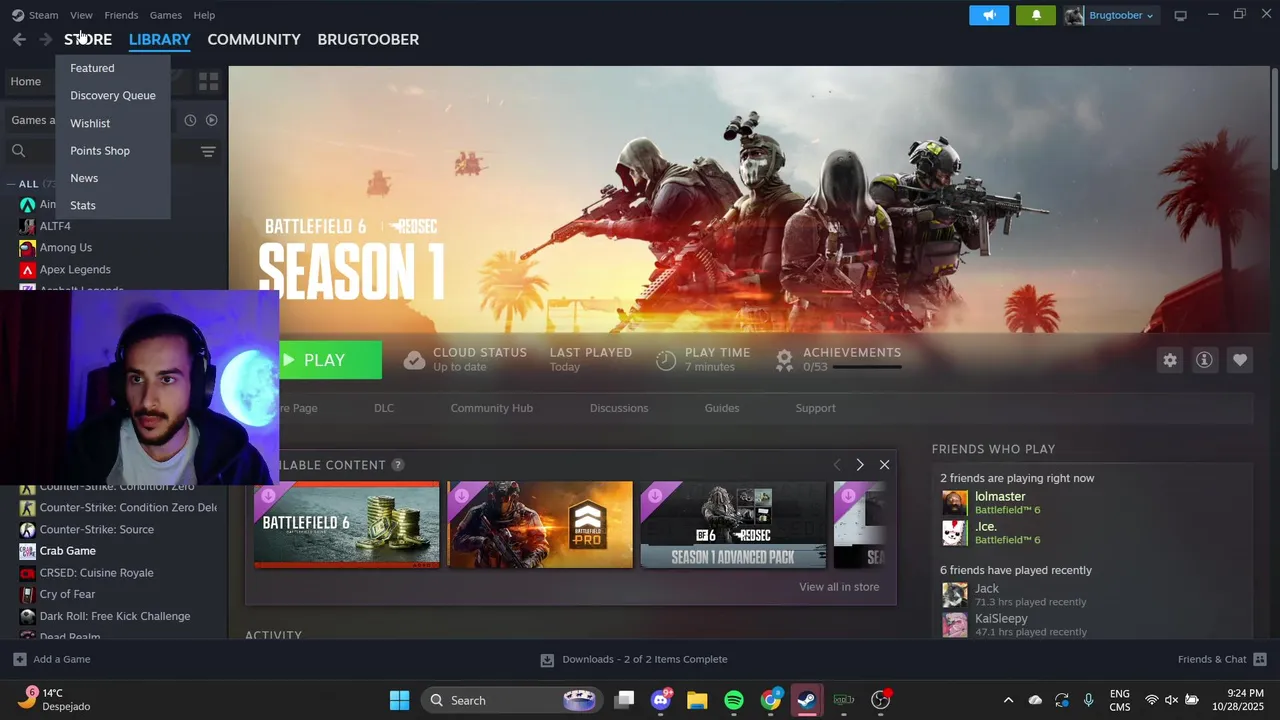Click the library search magnifier icon
This screenshot has height=720, width=1280.
tap(18, 151)
